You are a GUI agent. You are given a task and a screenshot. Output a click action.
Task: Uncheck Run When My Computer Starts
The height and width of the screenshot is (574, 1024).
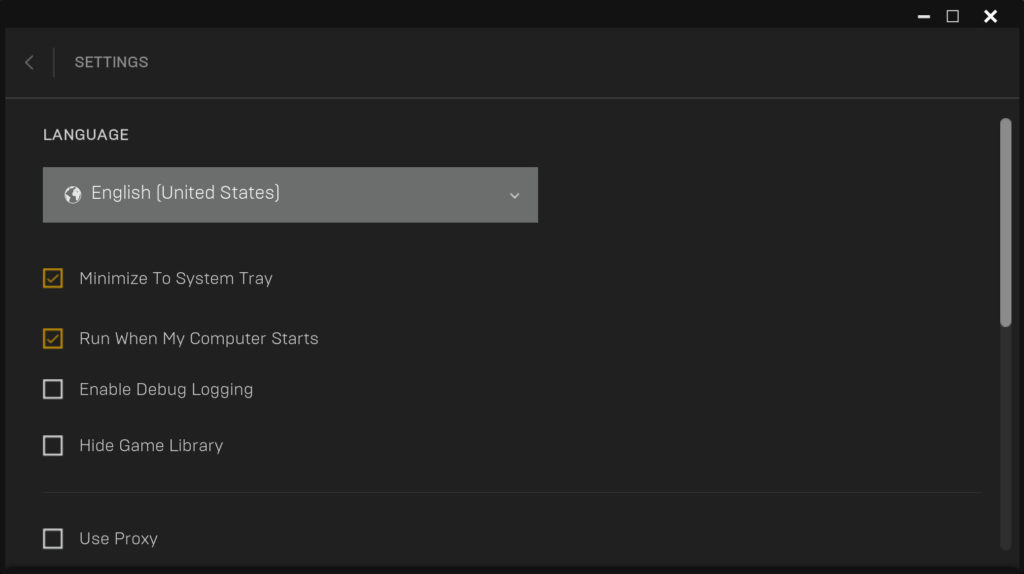point(53,338)
